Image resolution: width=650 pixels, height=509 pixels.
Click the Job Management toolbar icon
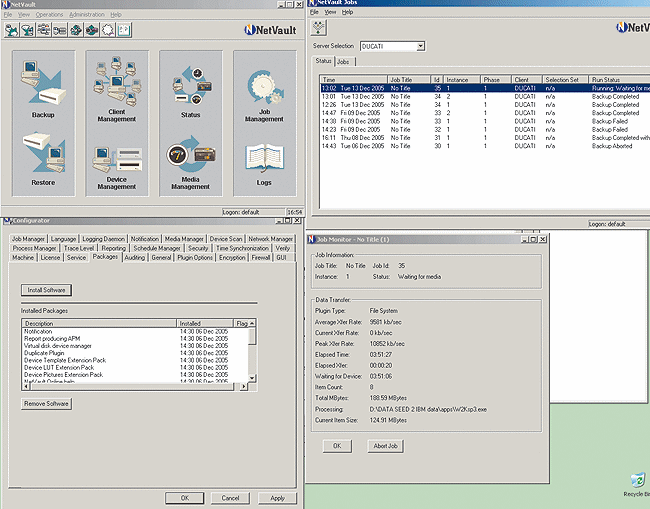pyautogui.click(x=108, y=30)
